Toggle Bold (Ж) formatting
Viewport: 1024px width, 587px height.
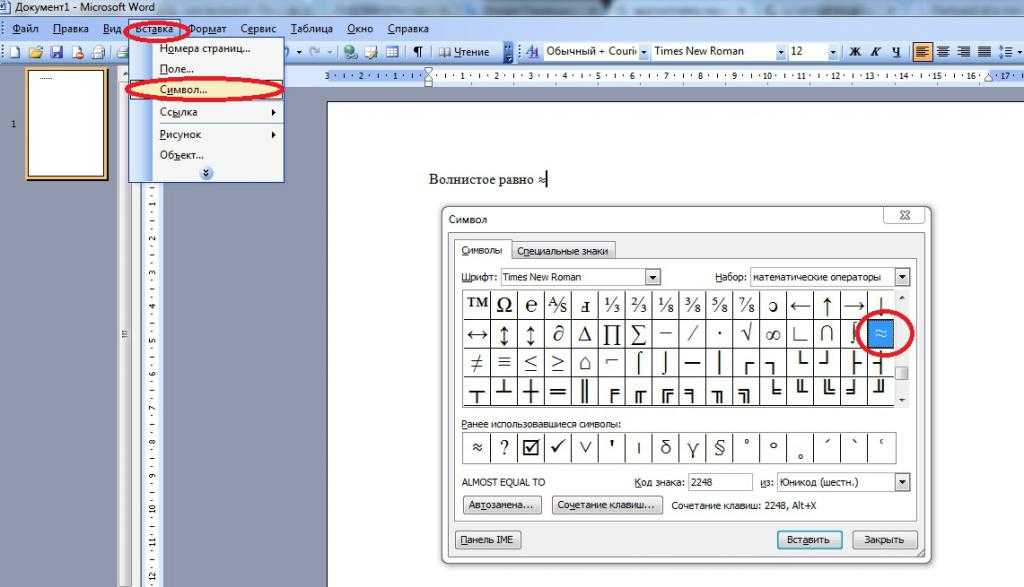(854, 52)
